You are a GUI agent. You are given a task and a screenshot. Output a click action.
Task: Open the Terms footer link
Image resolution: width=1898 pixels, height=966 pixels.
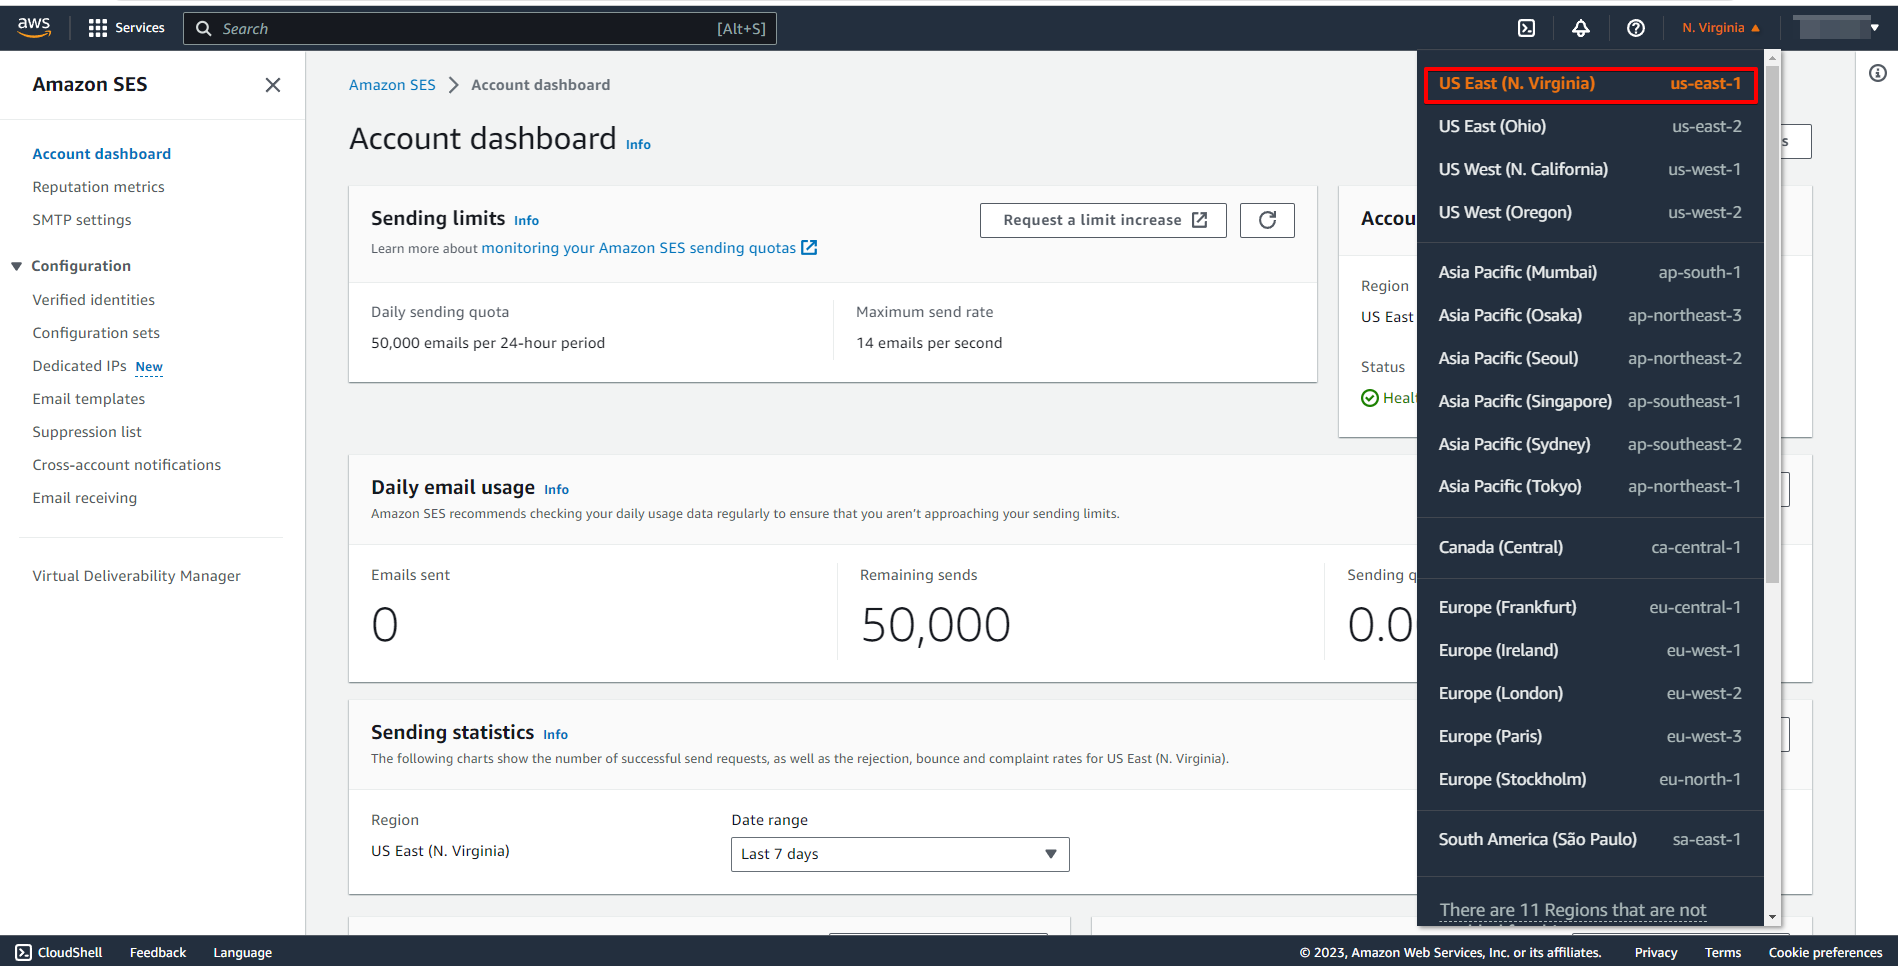(x=1723, y=953)
